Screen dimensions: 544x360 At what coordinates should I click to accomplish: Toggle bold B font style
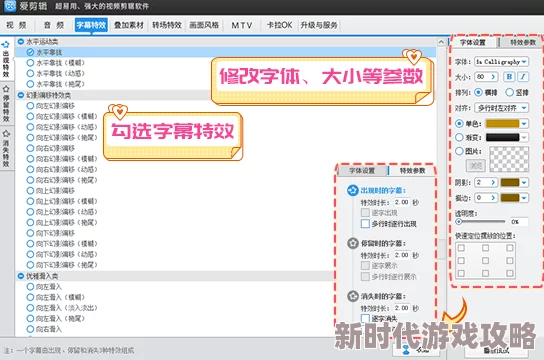(x=509, y=77)
